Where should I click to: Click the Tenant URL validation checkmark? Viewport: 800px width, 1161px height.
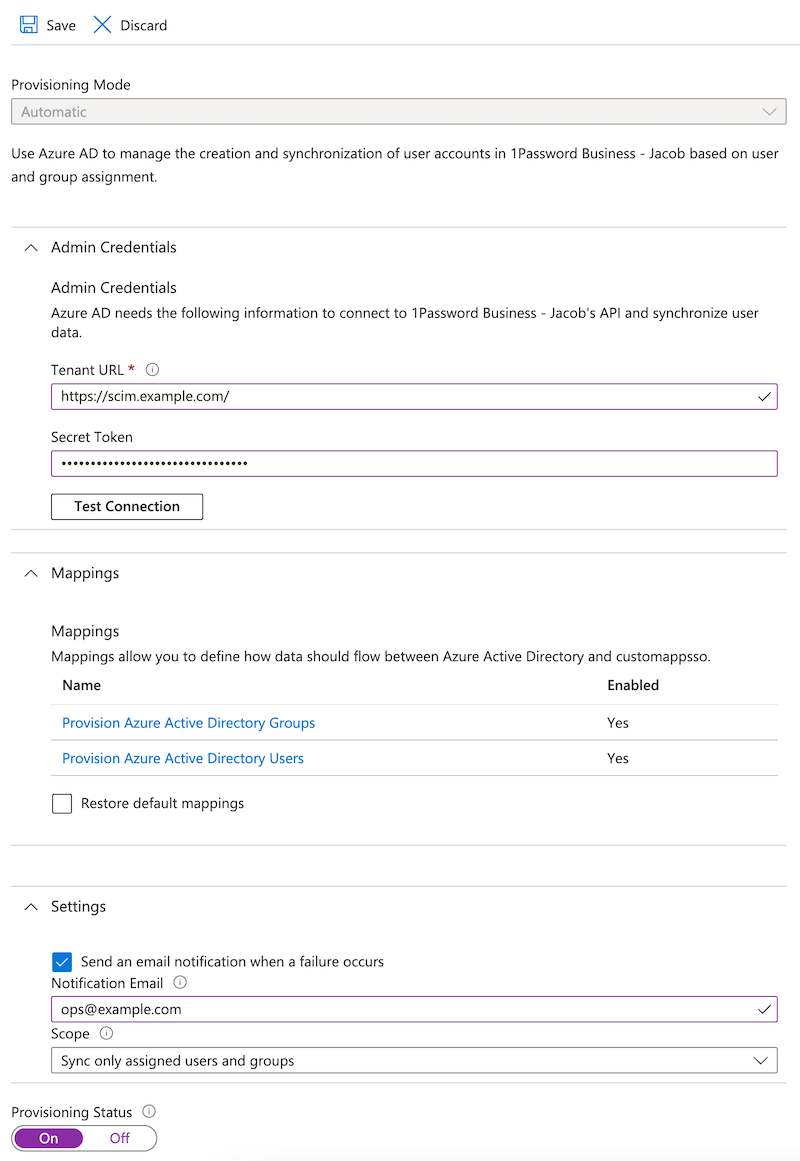pos(764,397)
